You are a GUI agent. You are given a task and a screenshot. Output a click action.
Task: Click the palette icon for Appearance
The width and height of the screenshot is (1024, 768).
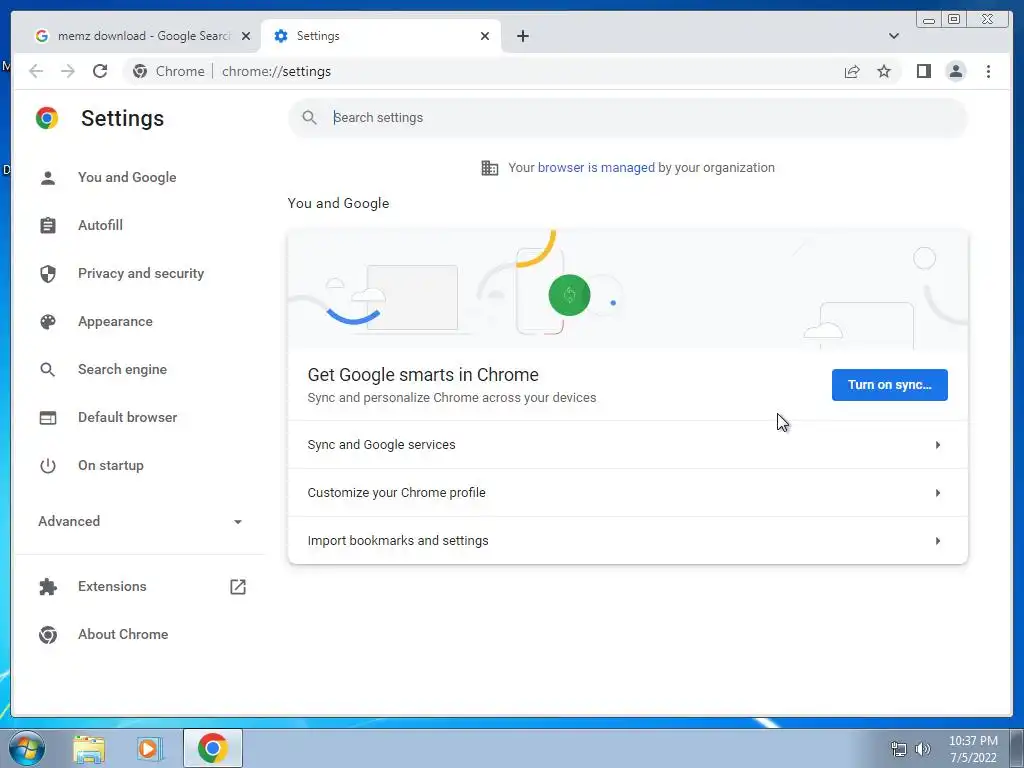tap(48, 321)
